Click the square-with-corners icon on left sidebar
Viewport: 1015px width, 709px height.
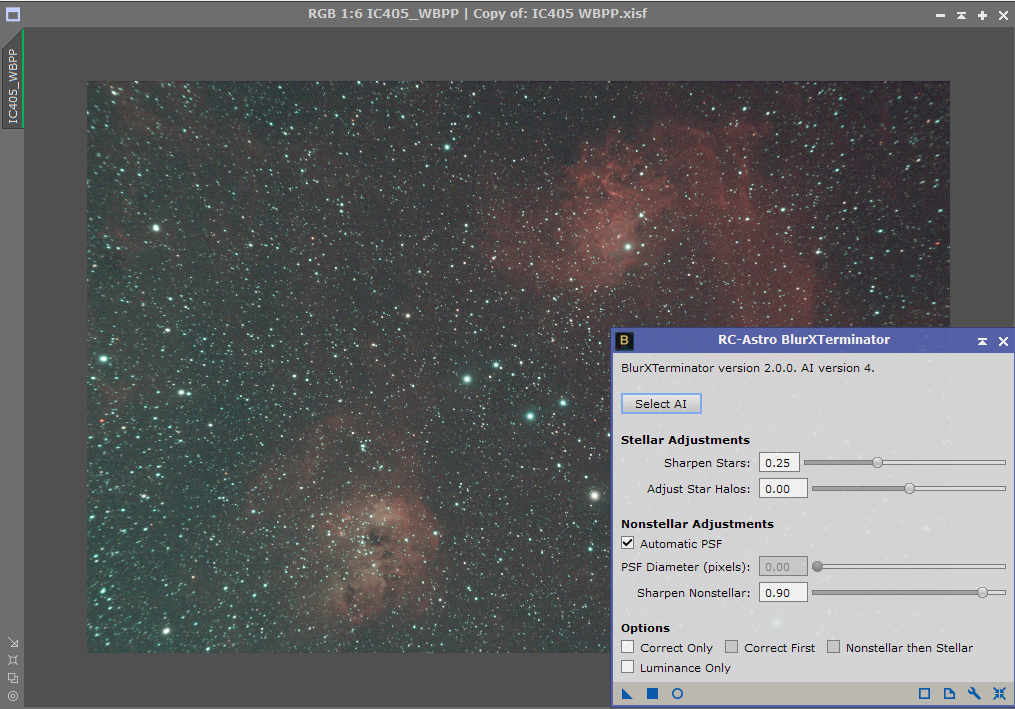(13, 660)
